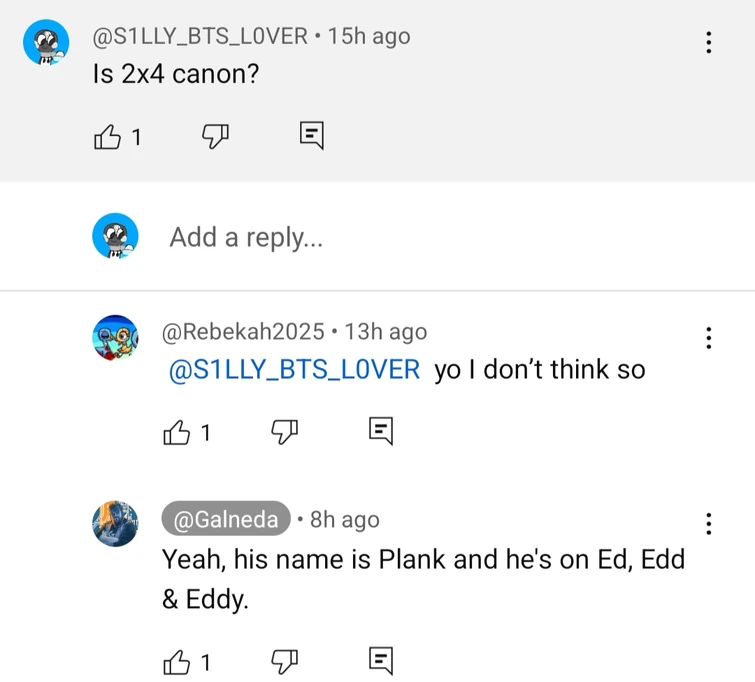Click reply icon under Rebekah2025's comment
755x682 pixels.
click(380, 431)
